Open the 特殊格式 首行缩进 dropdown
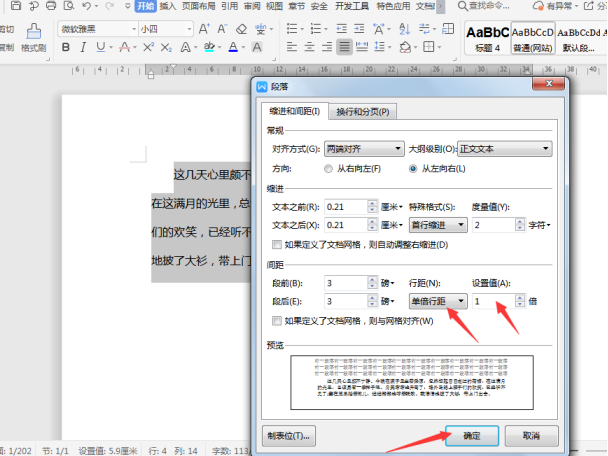The image size is (608, 456). 438,225
